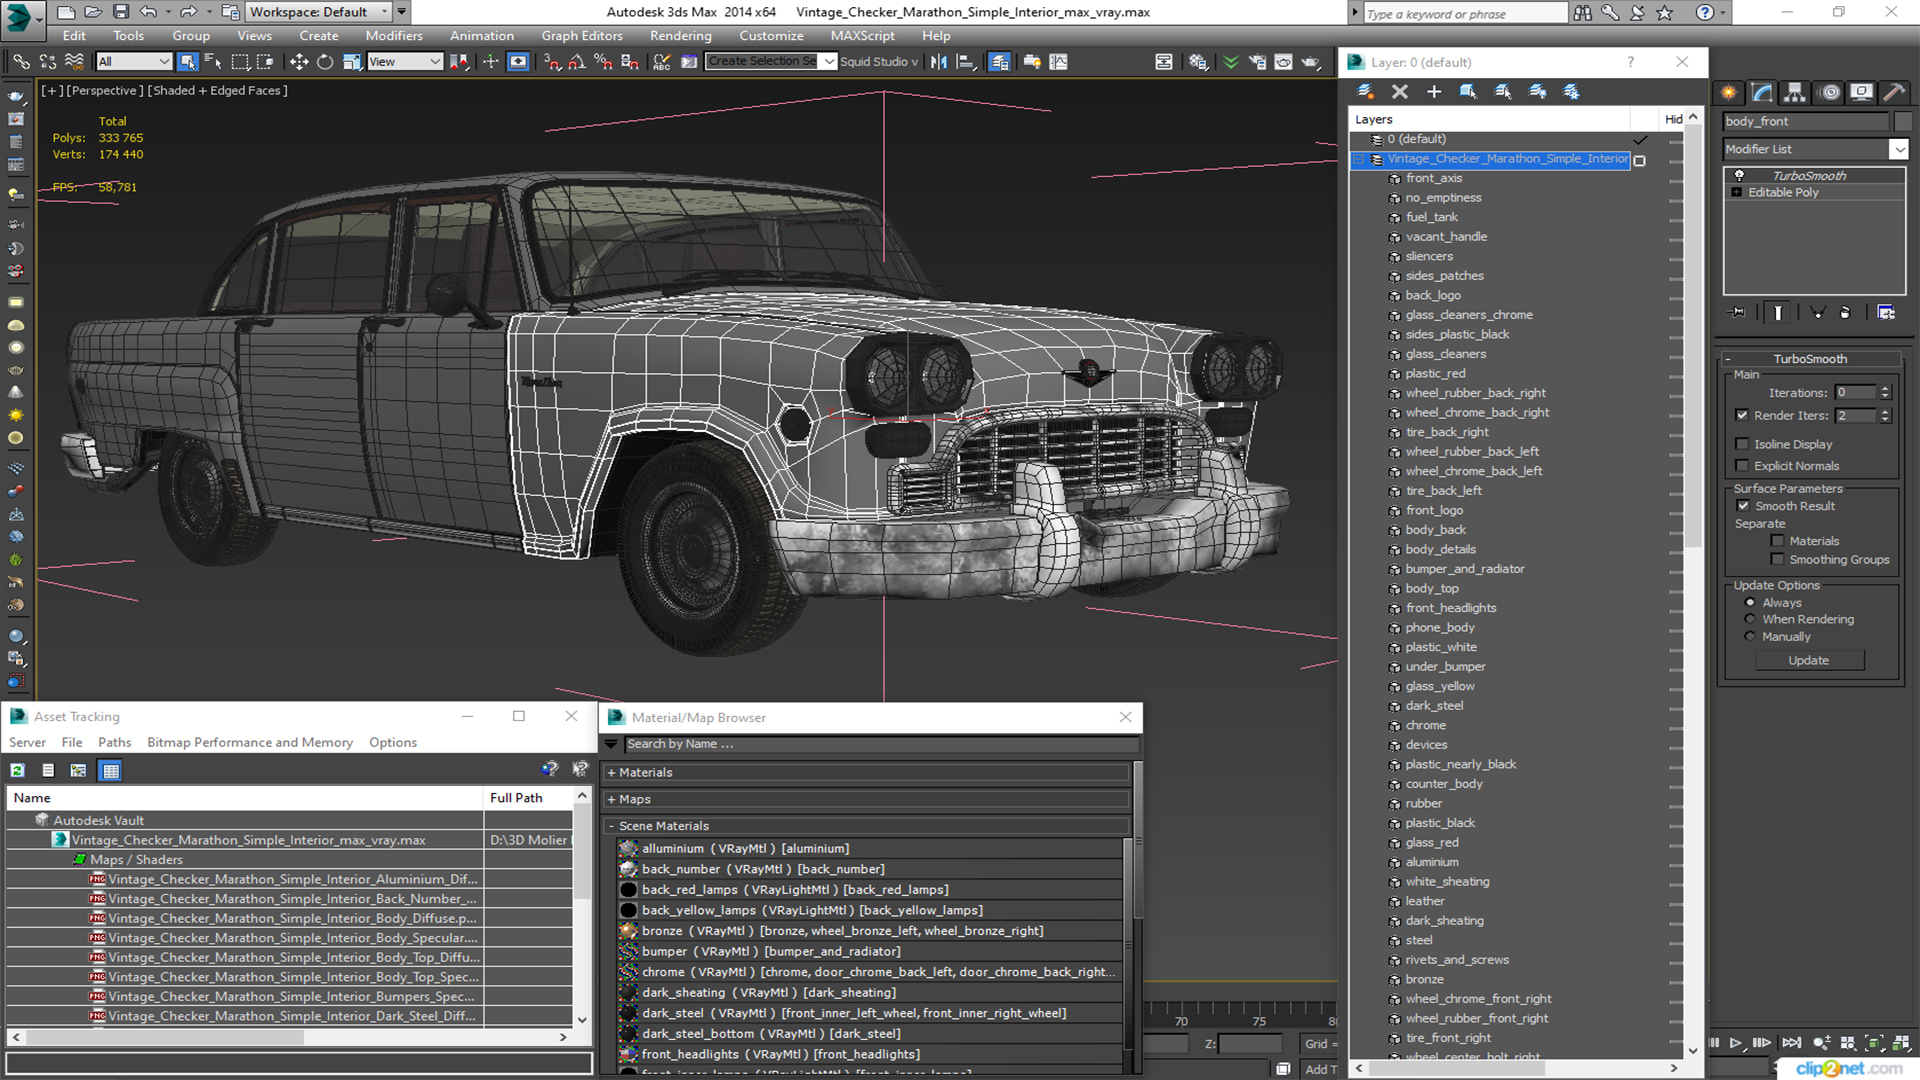Toggle the 3D Snaps tool
Image resolution: width=1920 pixels, height=1080 pixels.
(x=552, y=62)
